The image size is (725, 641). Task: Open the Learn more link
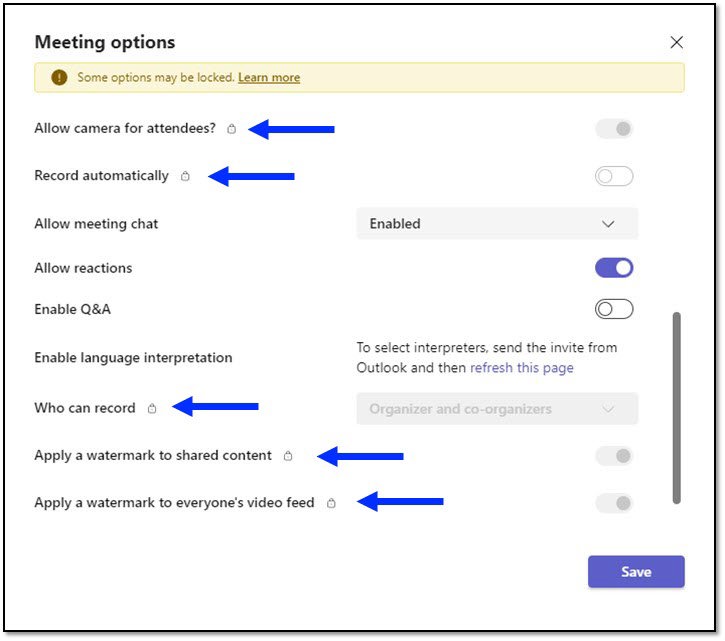click(x=269, y=78)
